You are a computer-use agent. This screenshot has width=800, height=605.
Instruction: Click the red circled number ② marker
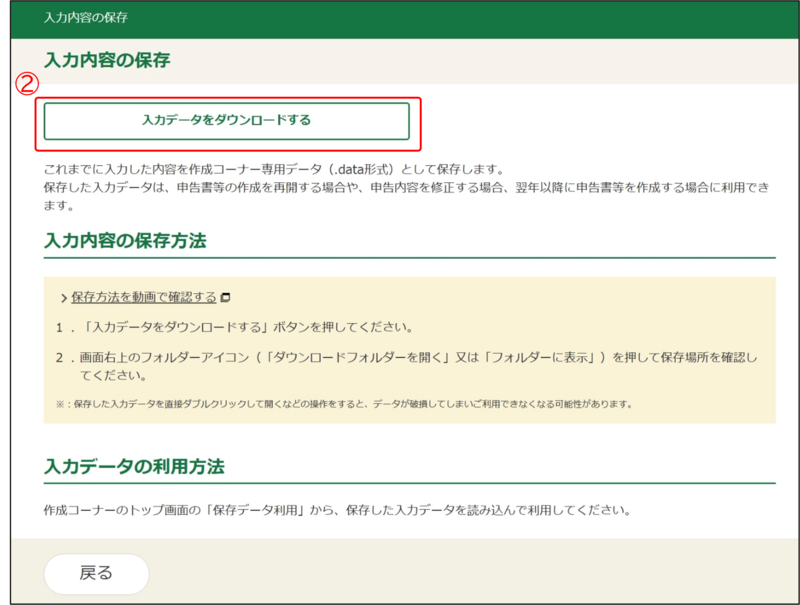point(26,85)
